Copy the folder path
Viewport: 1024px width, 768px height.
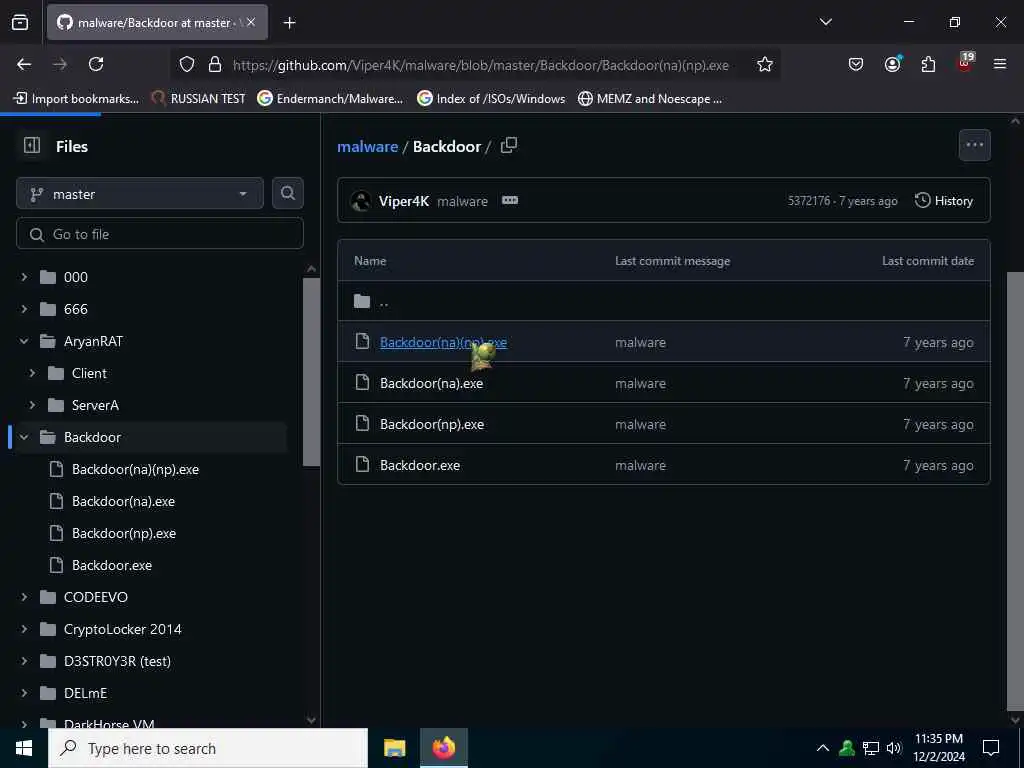(509, 146)
